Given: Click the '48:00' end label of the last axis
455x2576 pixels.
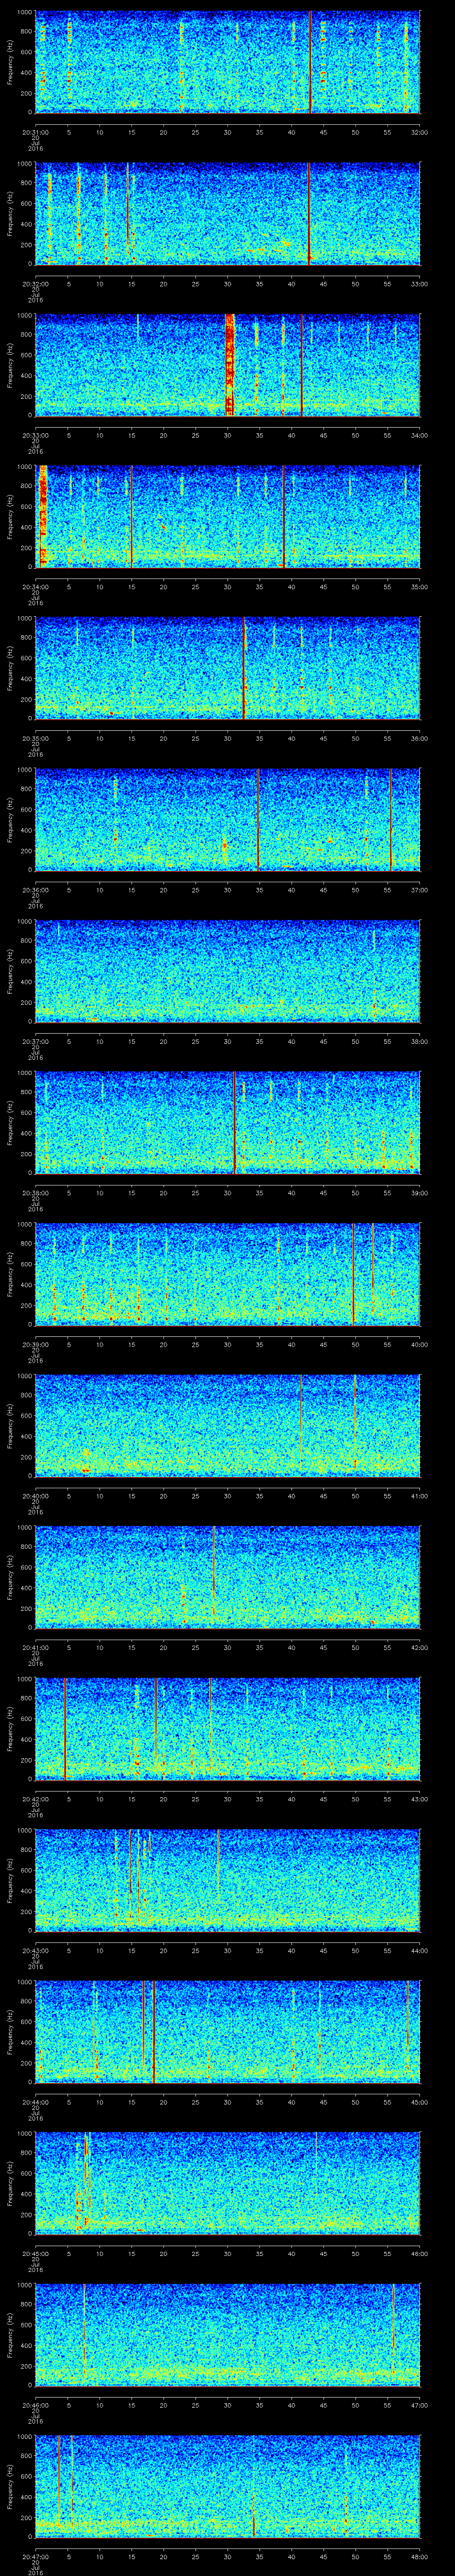Looking at the screenshot, I should [x=419, y=2556].
